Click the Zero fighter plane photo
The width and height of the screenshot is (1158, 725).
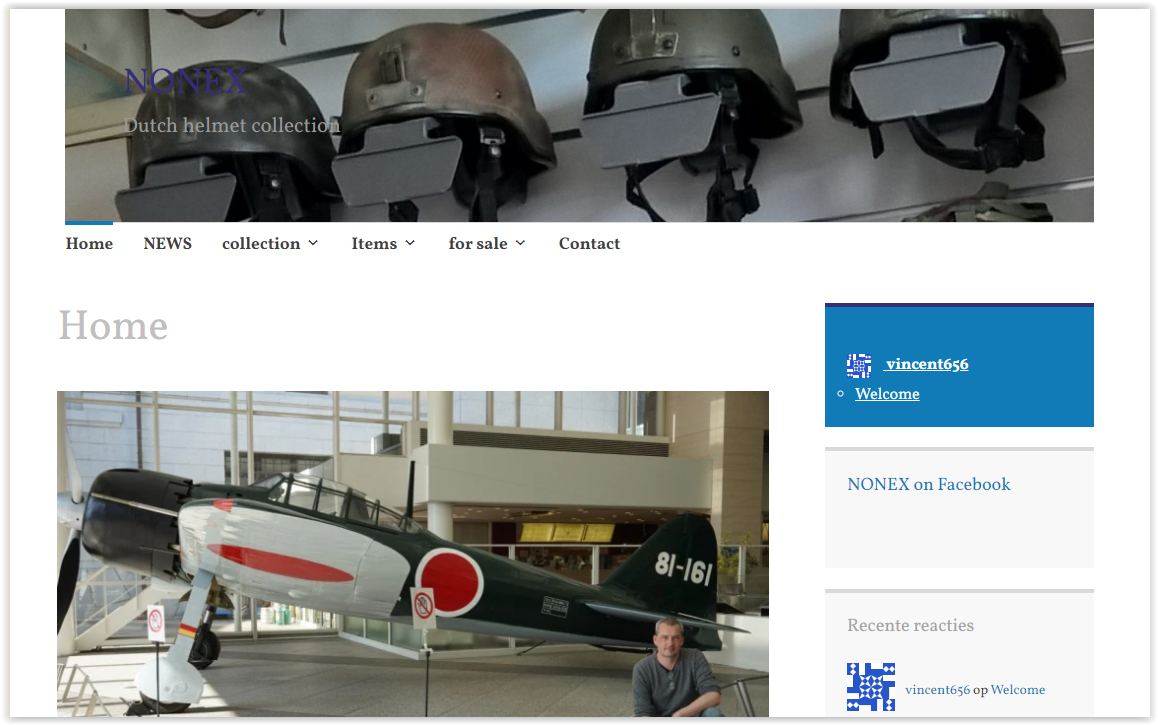(413, 554)
